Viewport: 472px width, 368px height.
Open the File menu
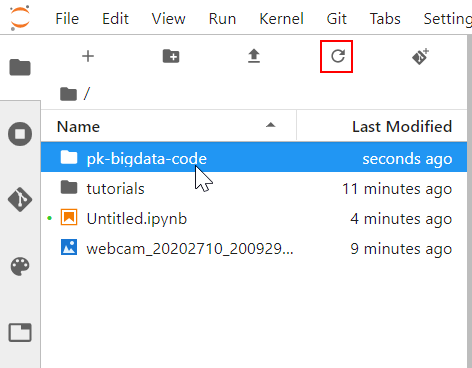pyautogui.click(x=67, y=19)
